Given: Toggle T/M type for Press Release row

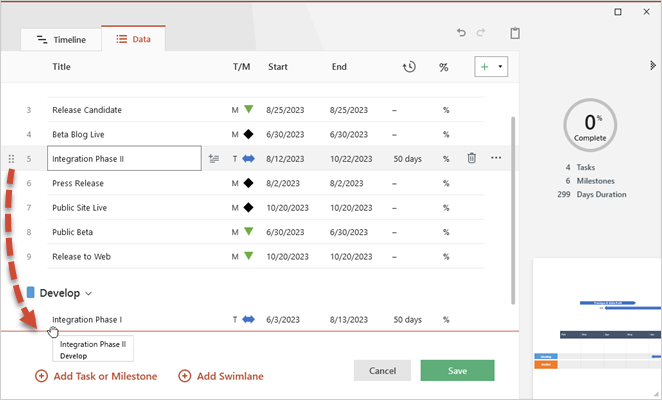Looking at the screenshot, I should (x=235, y=183).
